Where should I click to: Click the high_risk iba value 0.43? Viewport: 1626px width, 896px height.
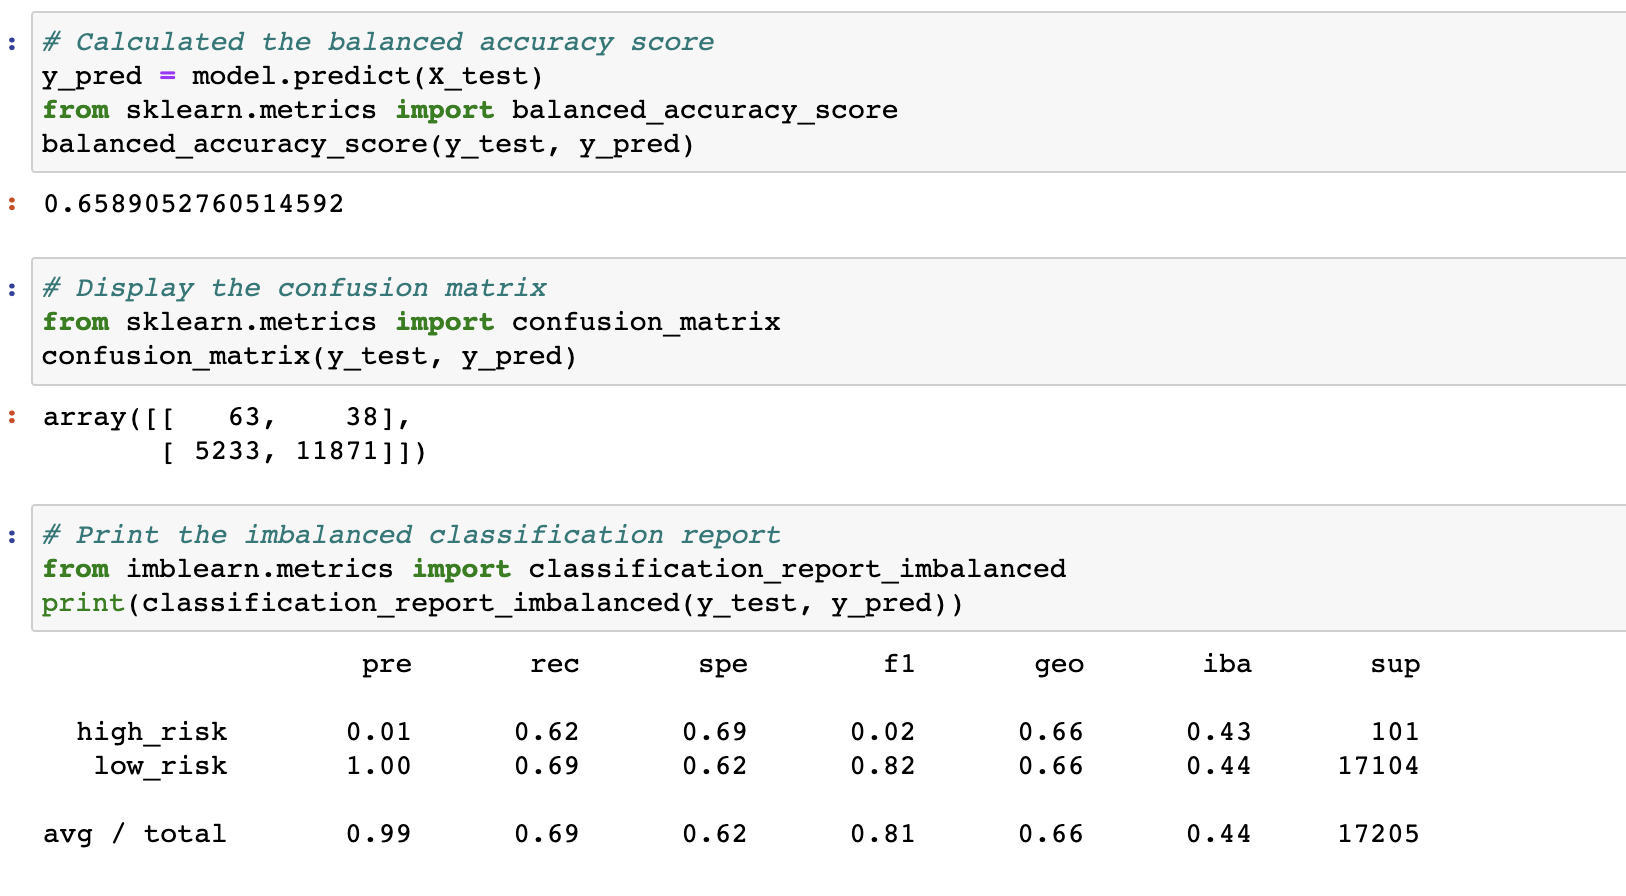point(1219,732)
